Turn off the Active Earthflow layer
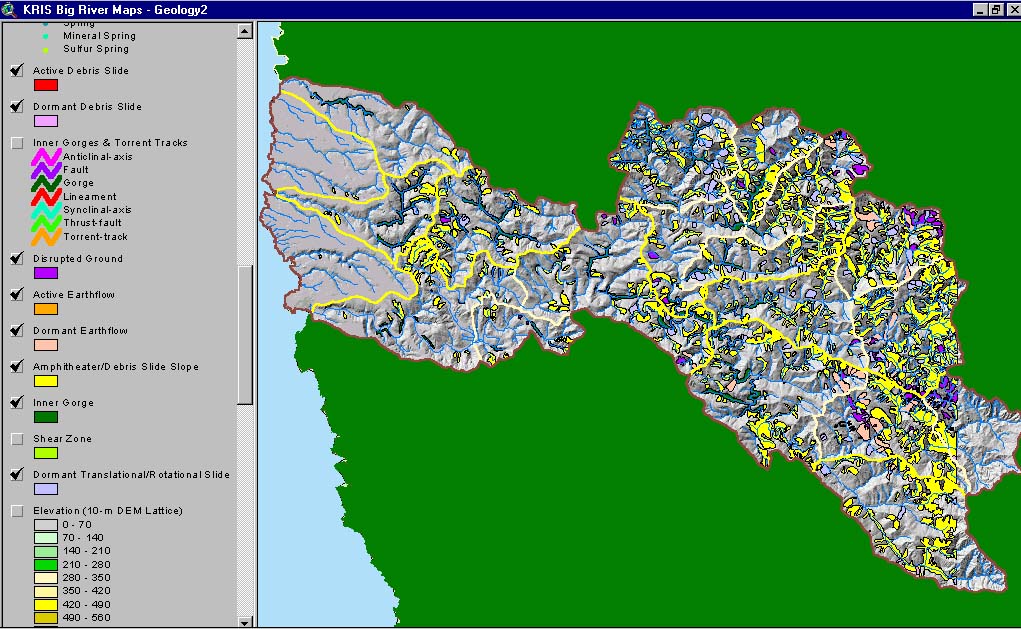 (x=17, y=294)
